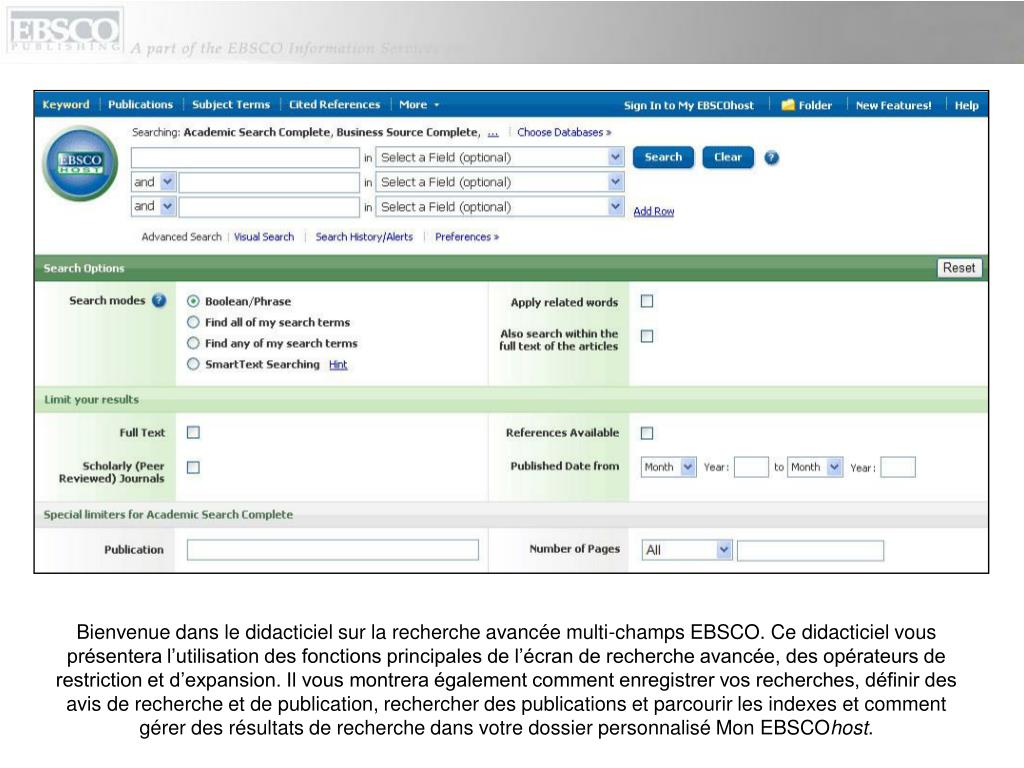Check References Available box
This screenshot has height=768, width=1024.
647,433
